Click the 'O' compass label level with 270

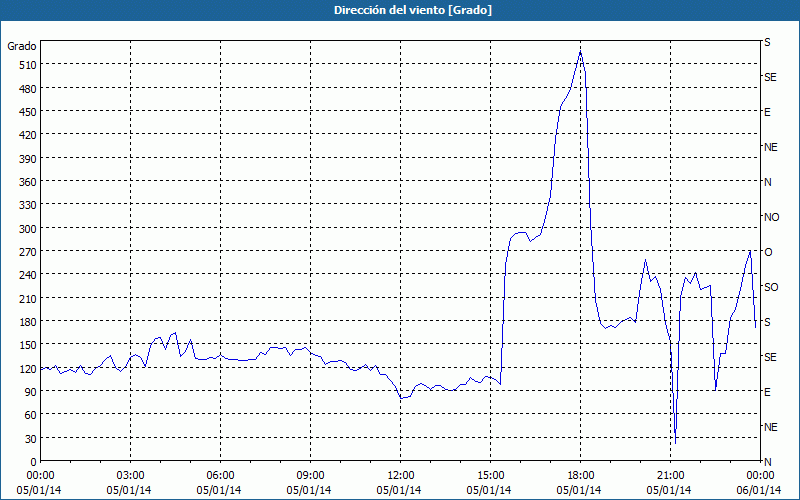coord(768,253)
